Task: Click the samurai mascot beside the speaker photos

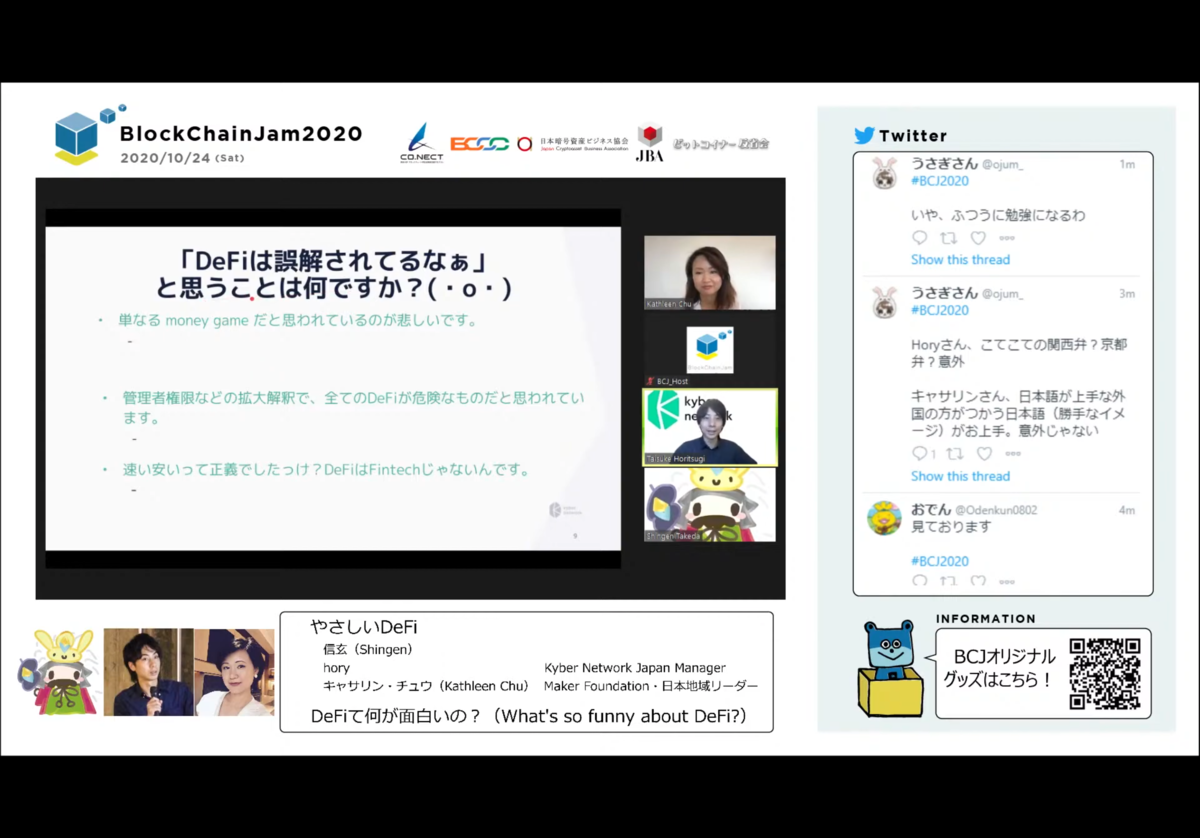Action: tap(58, 671)
